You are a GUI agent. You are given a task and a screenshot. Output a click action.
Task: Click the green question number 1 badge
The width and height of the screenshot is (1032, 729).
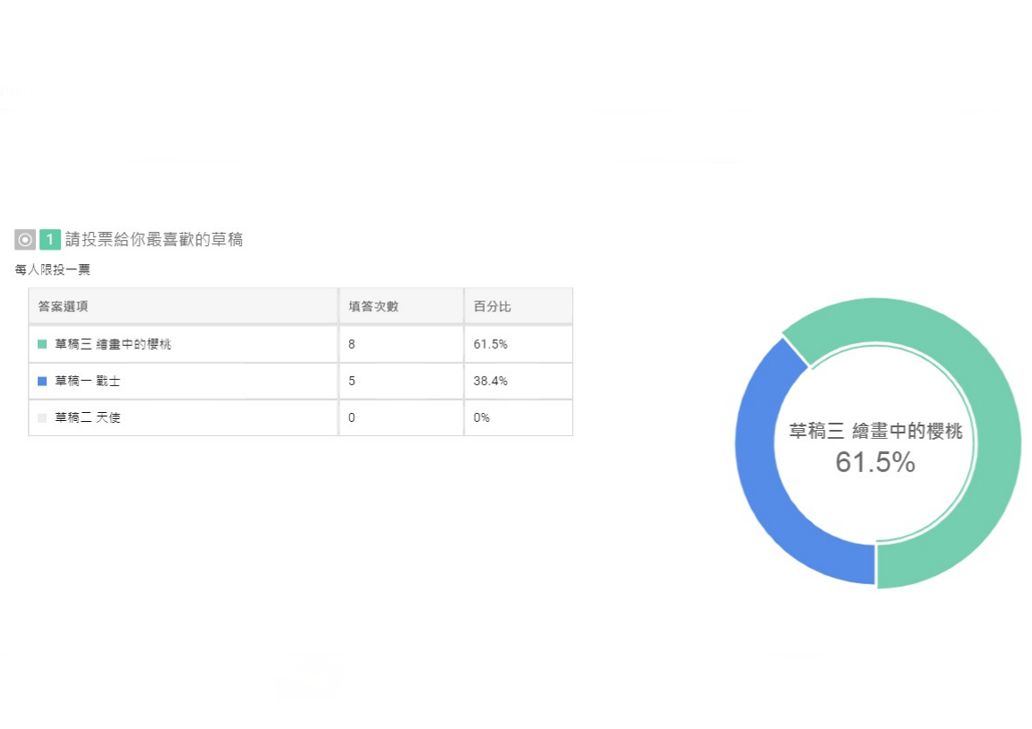50,239
